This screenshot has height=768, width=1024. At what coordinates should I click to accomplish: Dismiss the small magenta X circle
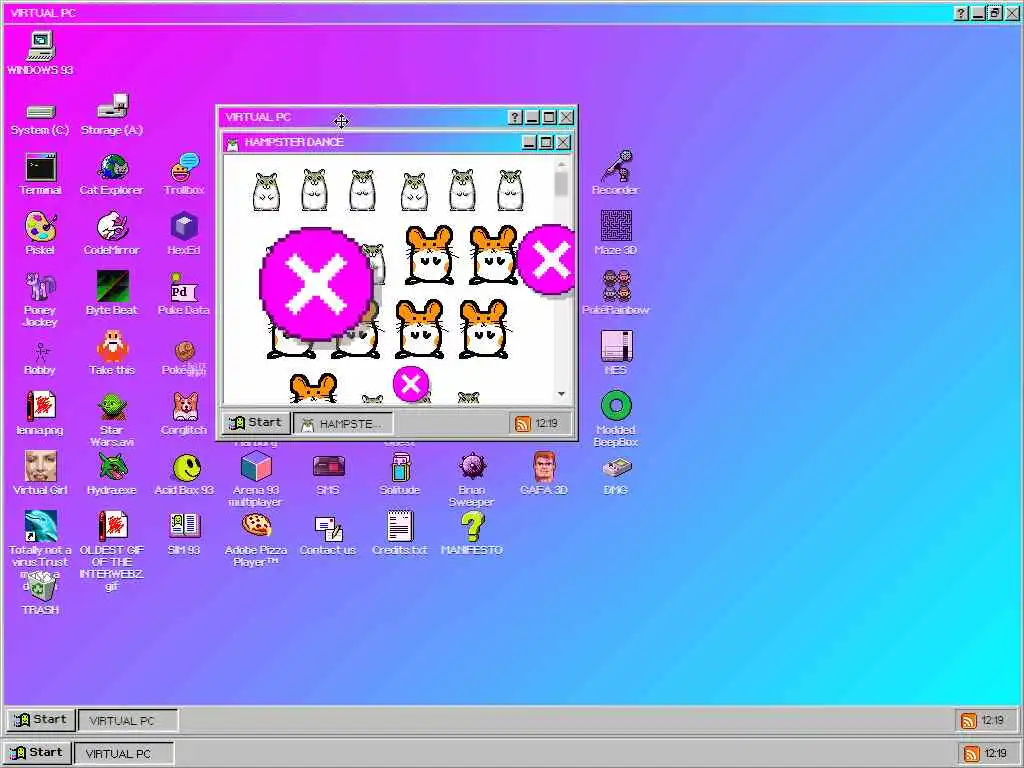pyautogui.click(x=411, y=384)
